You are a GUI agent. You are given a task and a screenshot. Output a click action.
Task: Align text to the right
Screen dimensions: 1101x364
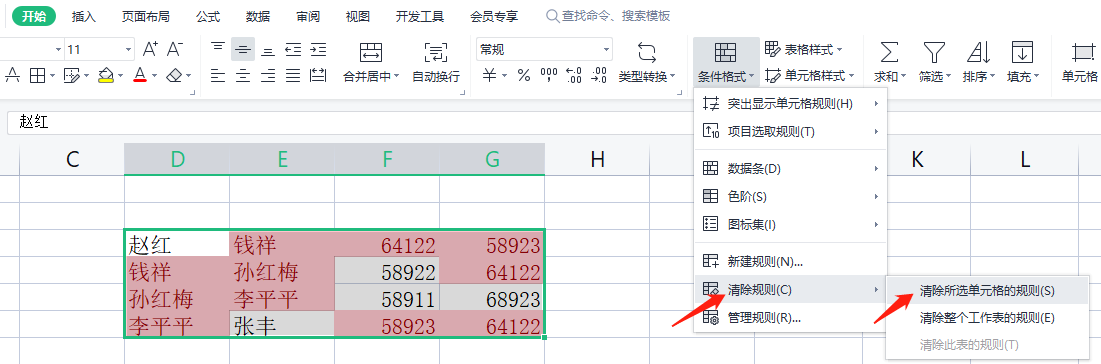tap(268, 75)
